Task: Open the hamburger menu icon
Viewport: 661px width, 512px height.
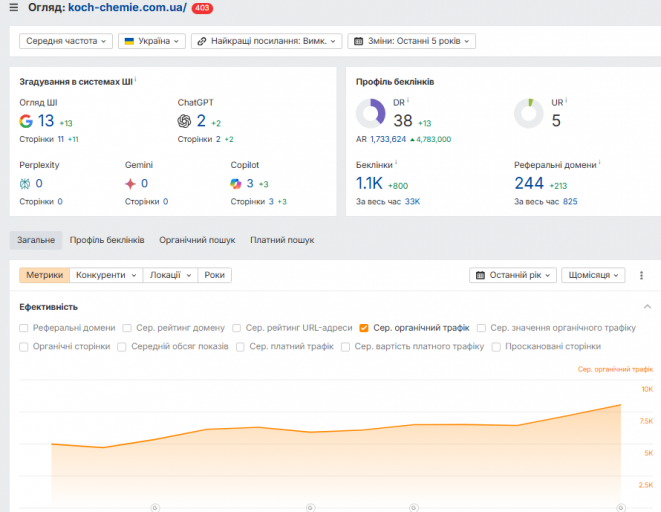Action: pyautogui.click(x=13, y=8)
